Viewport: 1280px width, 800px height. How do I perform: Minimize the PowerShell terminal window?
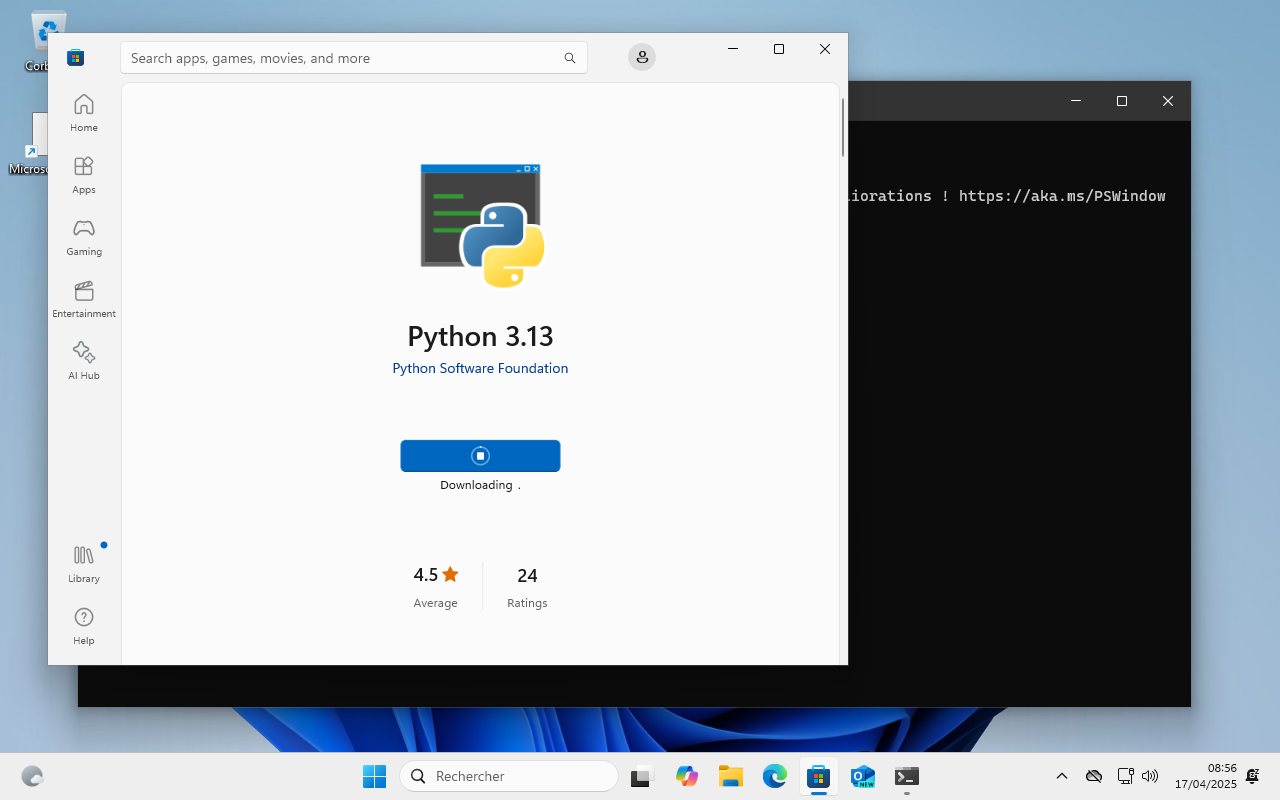point(1076,101)
